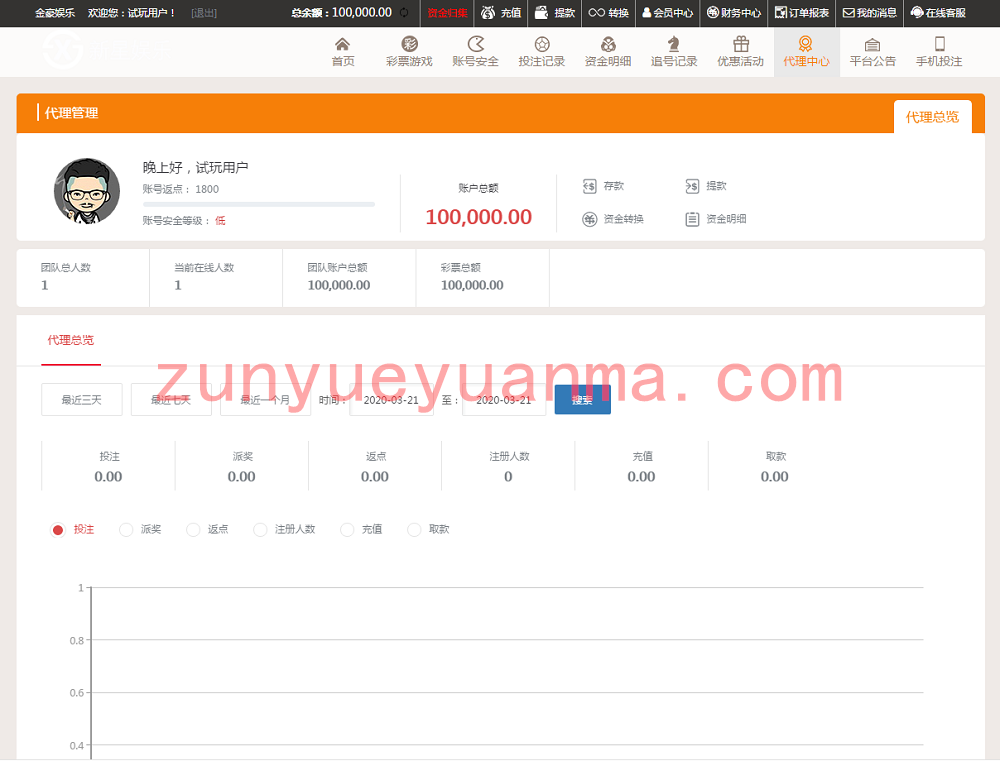Image resolution: width=1000 pixels, height=761 pixels.
Task: Open 会员中心 member center
Action: coord(668,13)
